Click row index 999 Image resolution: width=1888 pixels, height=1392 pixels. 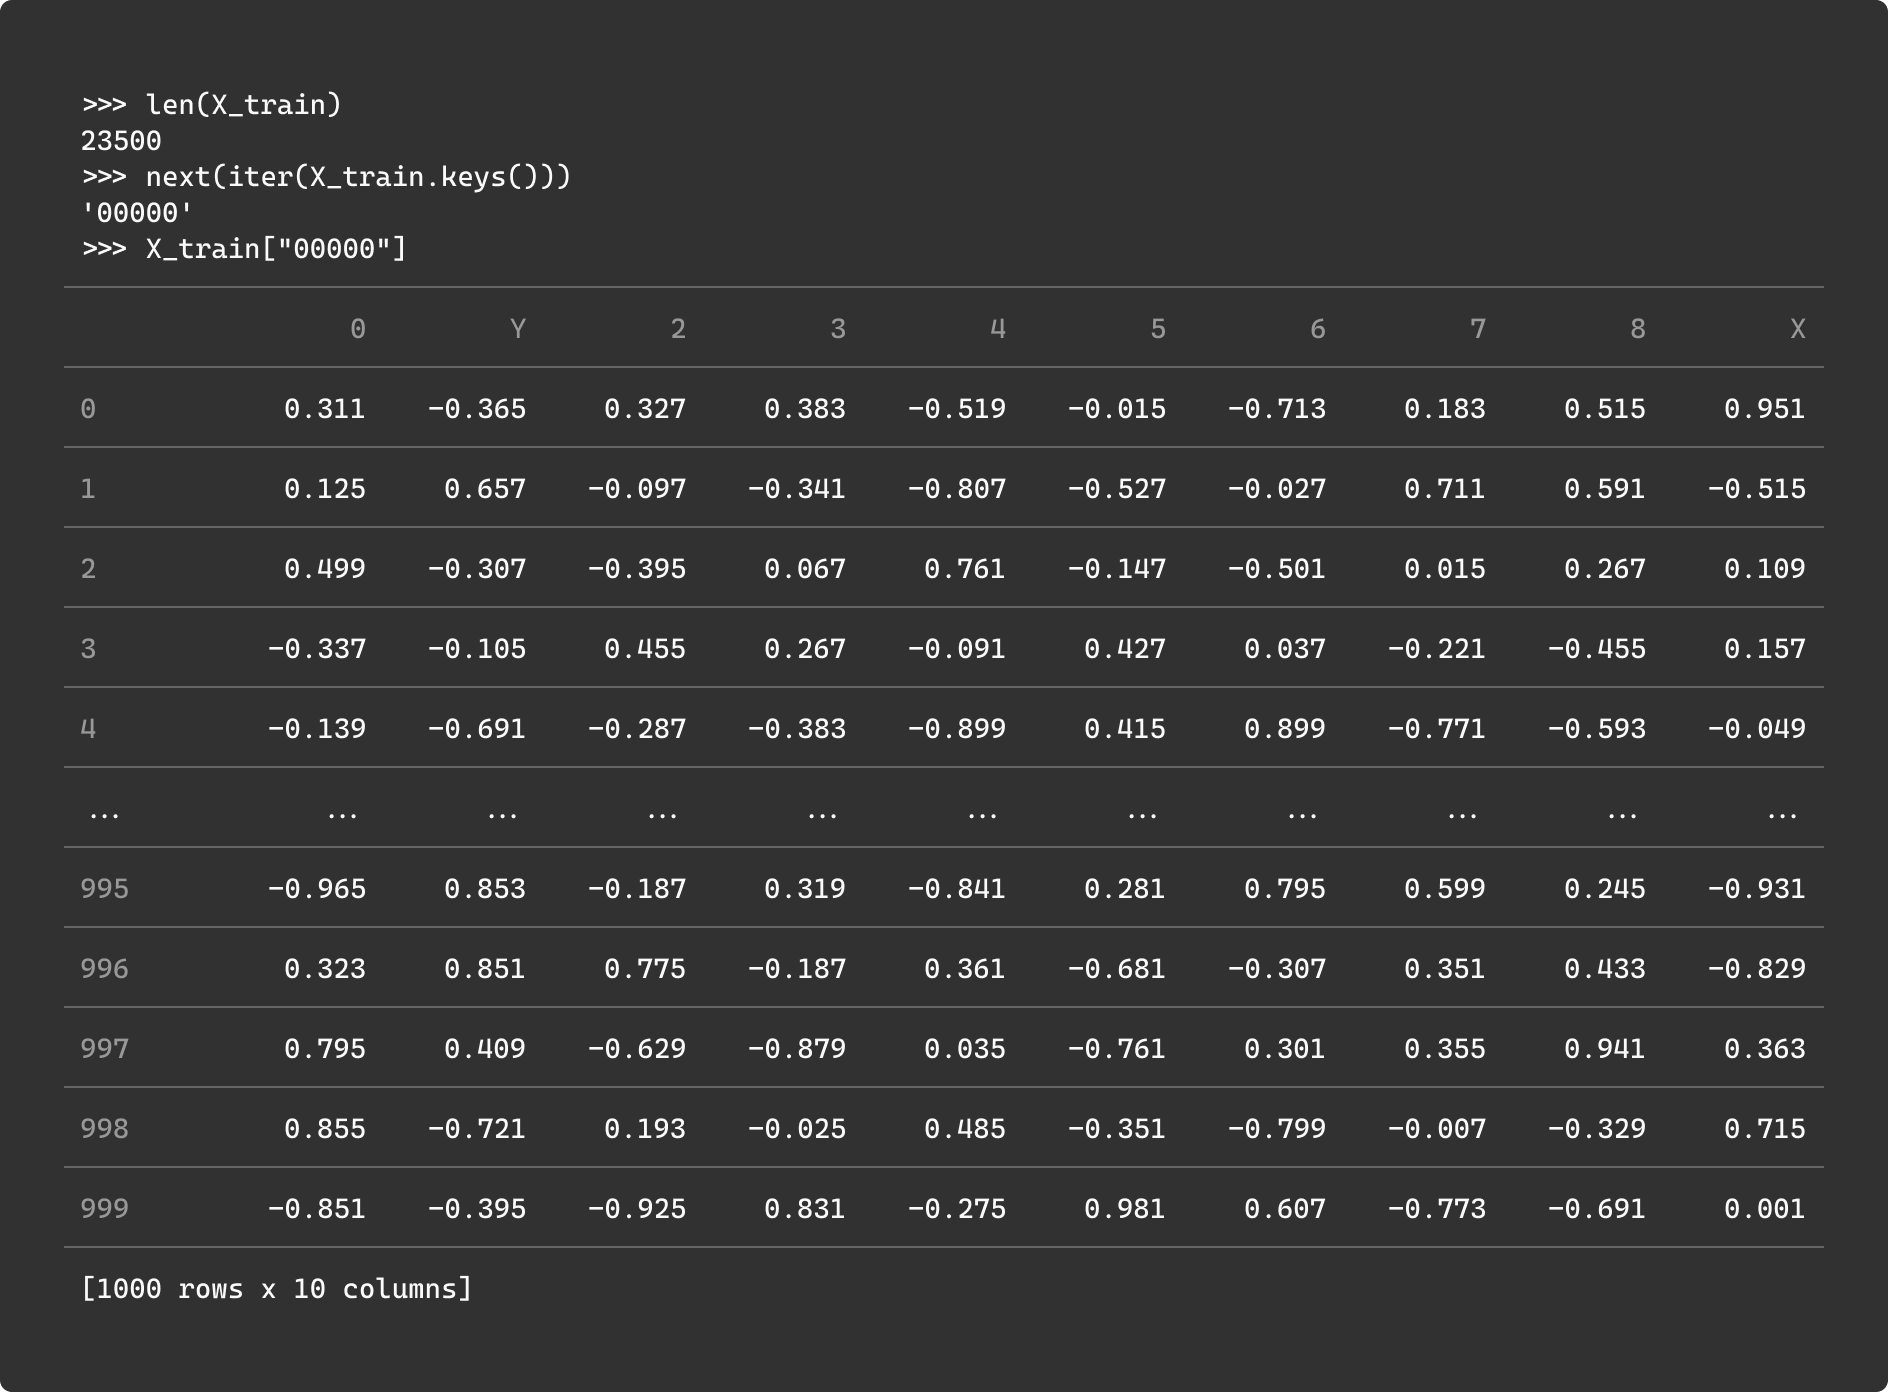105,1209
